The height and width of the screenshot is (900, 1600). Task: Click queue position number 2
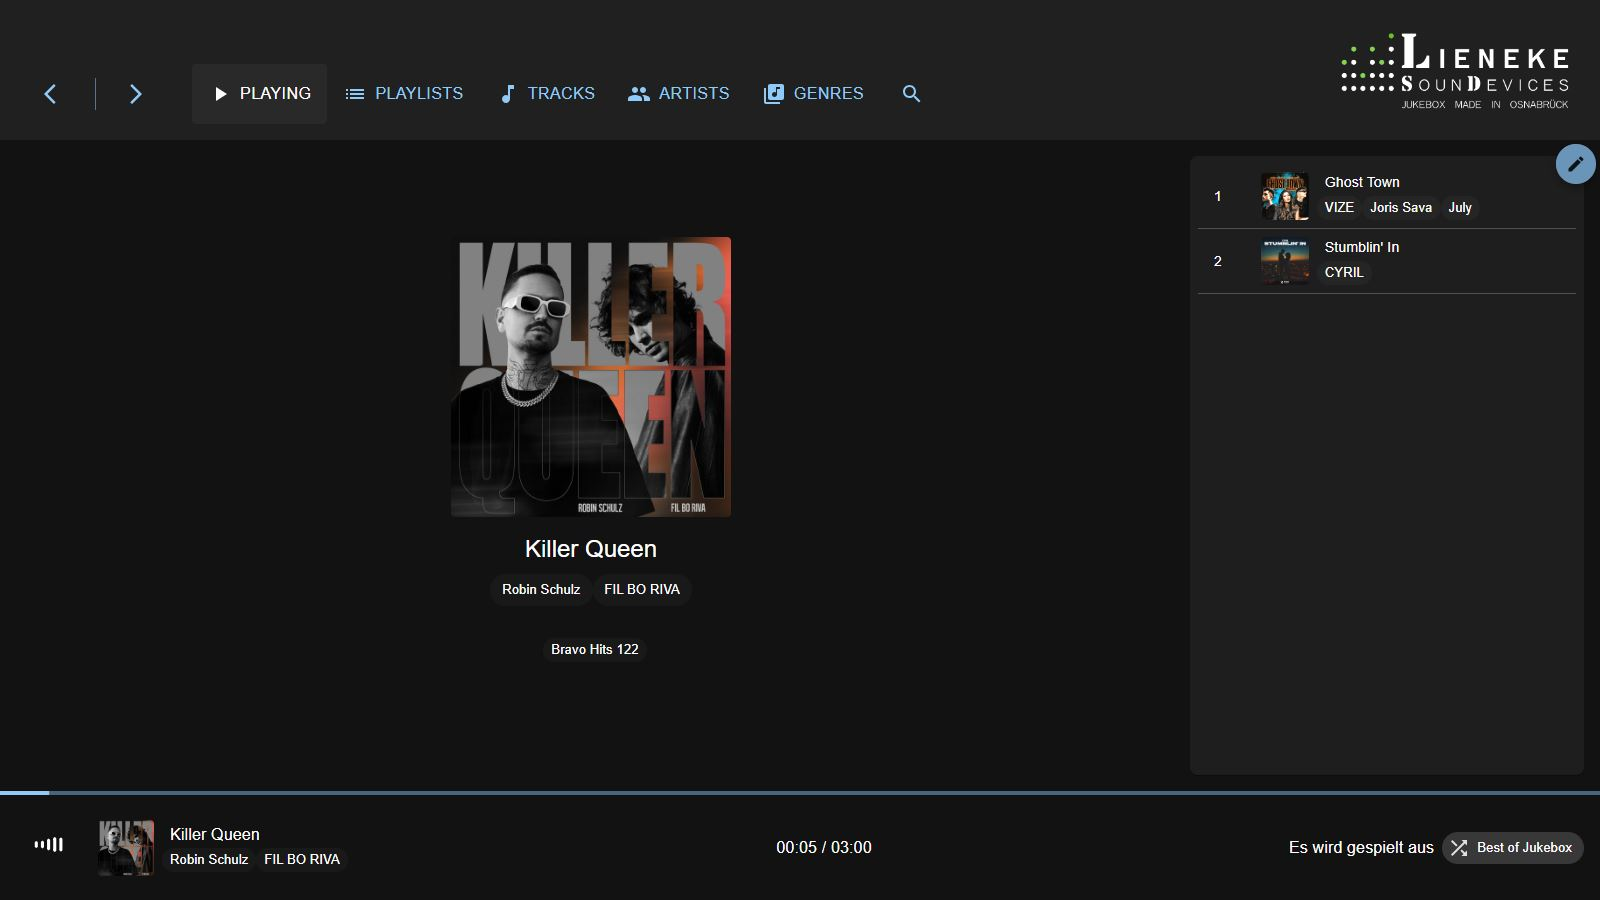(1218, 261)
